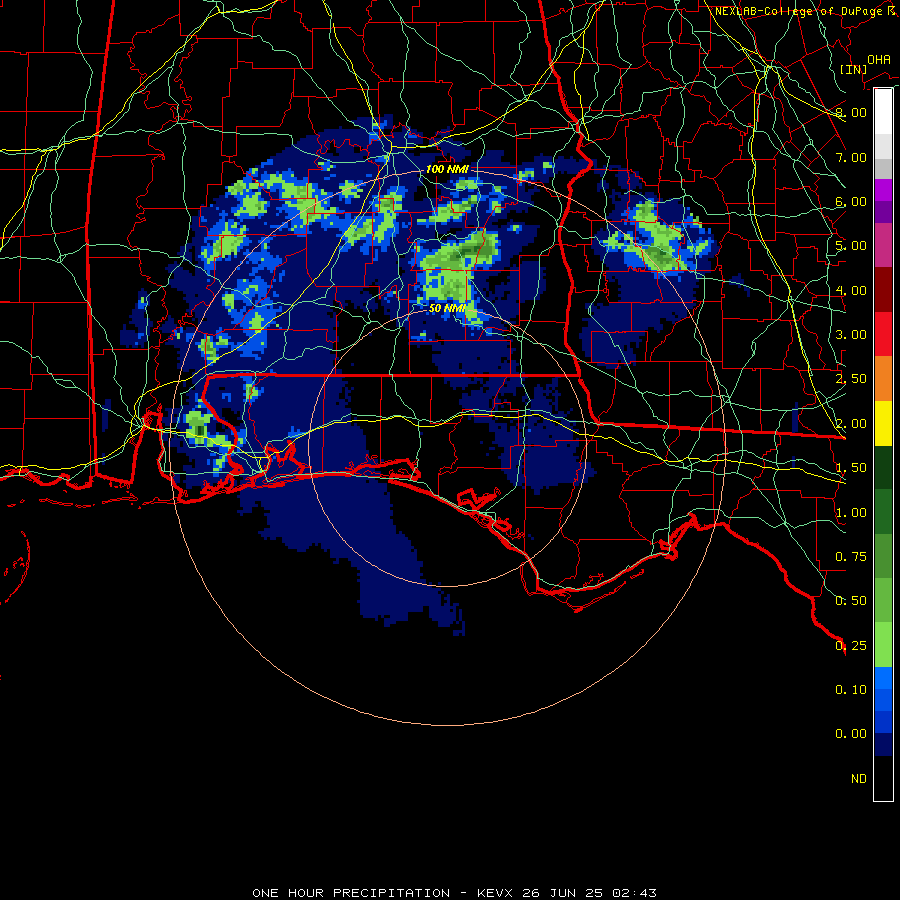Select the magenta legend swatch near 6.00
The image size is (900, 900).
[x=883, y=190]
